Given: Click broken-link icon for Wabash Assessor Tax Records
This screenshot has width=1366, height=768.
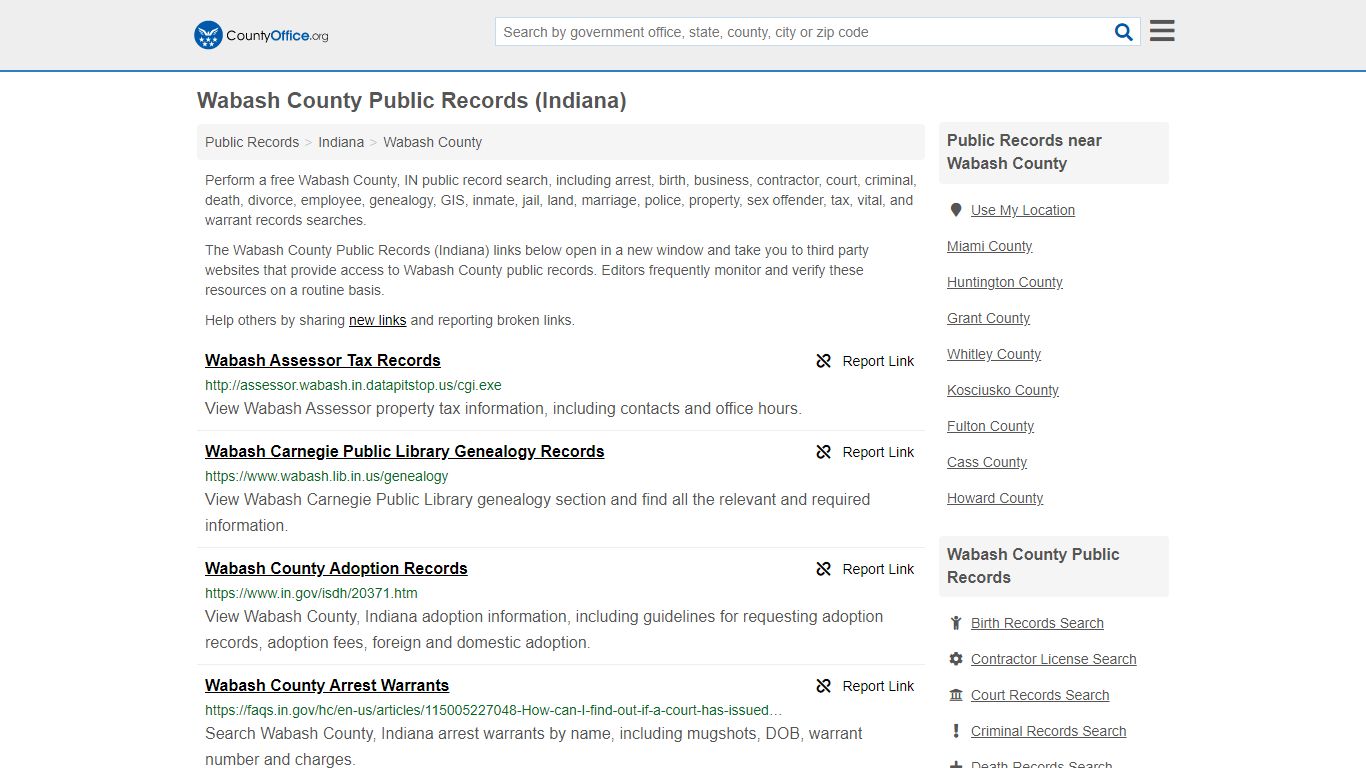Looking at the screenshot, I should point(824,361).
